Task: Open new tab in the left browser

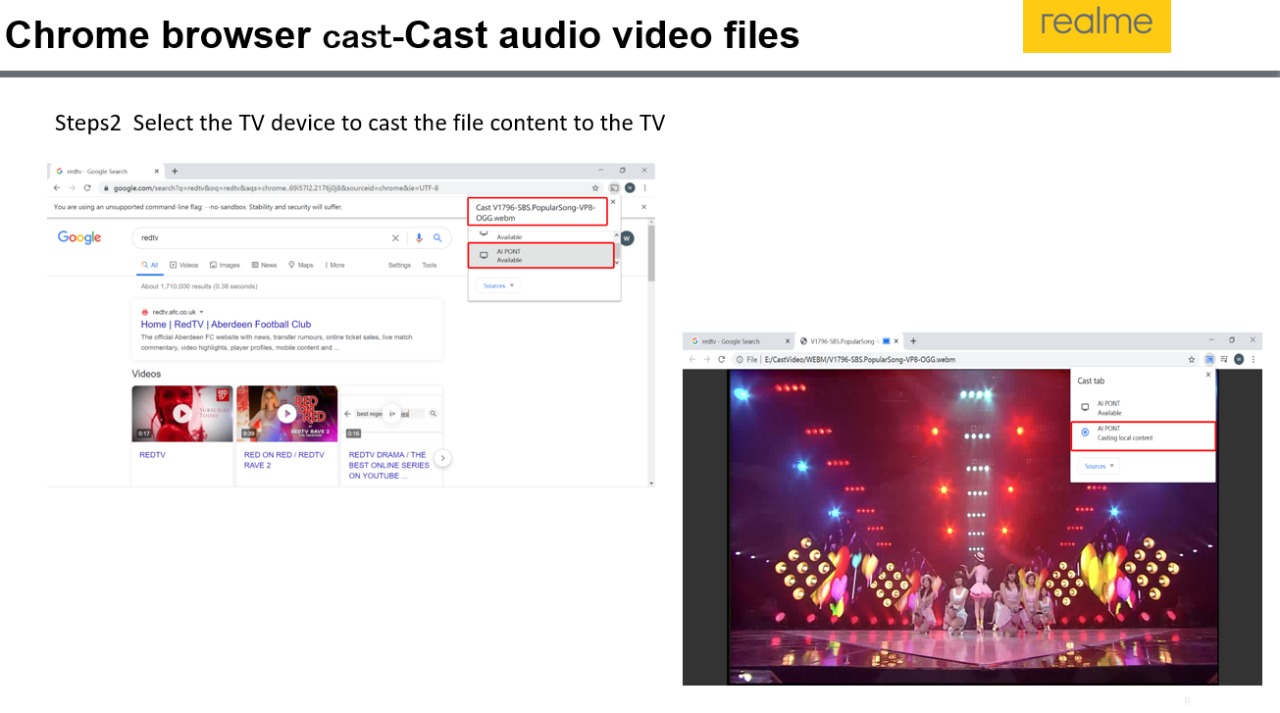Action: click(174, 171)
